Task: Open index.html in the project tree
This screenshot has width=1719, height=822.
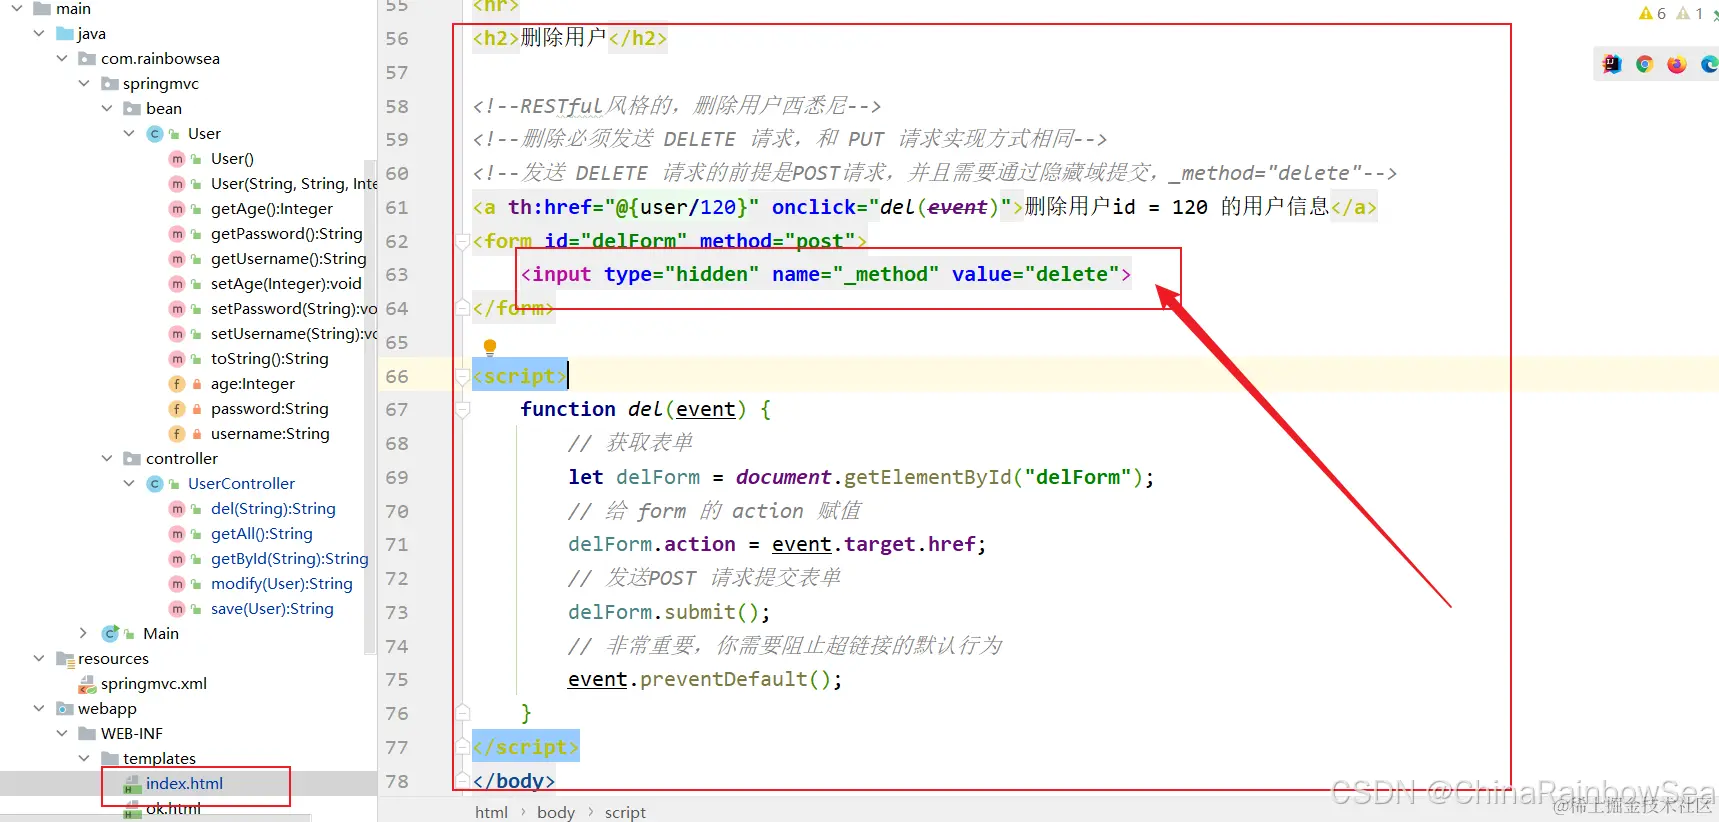Action: pyautogui.click(x=184, y=783)
